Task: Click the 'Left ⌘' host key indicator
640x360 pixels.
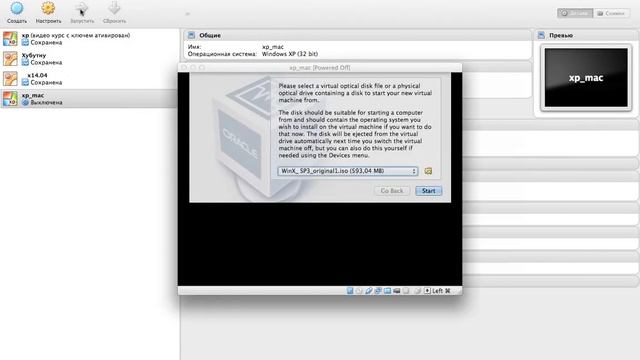Action: [x=441, y=291]
